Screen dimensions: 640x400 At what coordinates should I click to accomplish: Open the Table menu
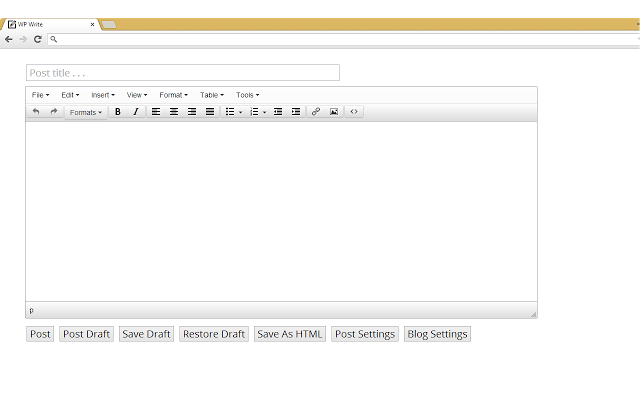click(x=212, y=95)
